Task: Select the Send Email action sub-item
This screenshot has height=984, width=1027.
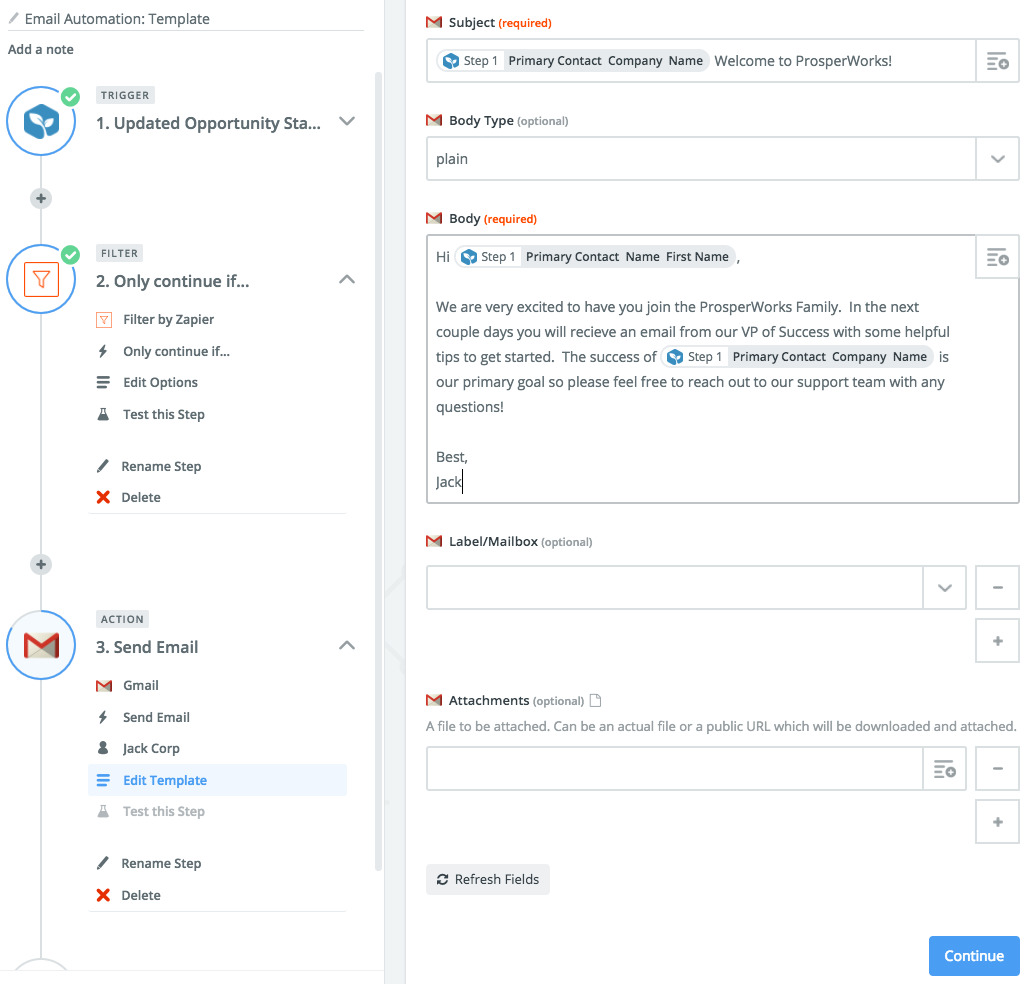Action: (156, 717)
